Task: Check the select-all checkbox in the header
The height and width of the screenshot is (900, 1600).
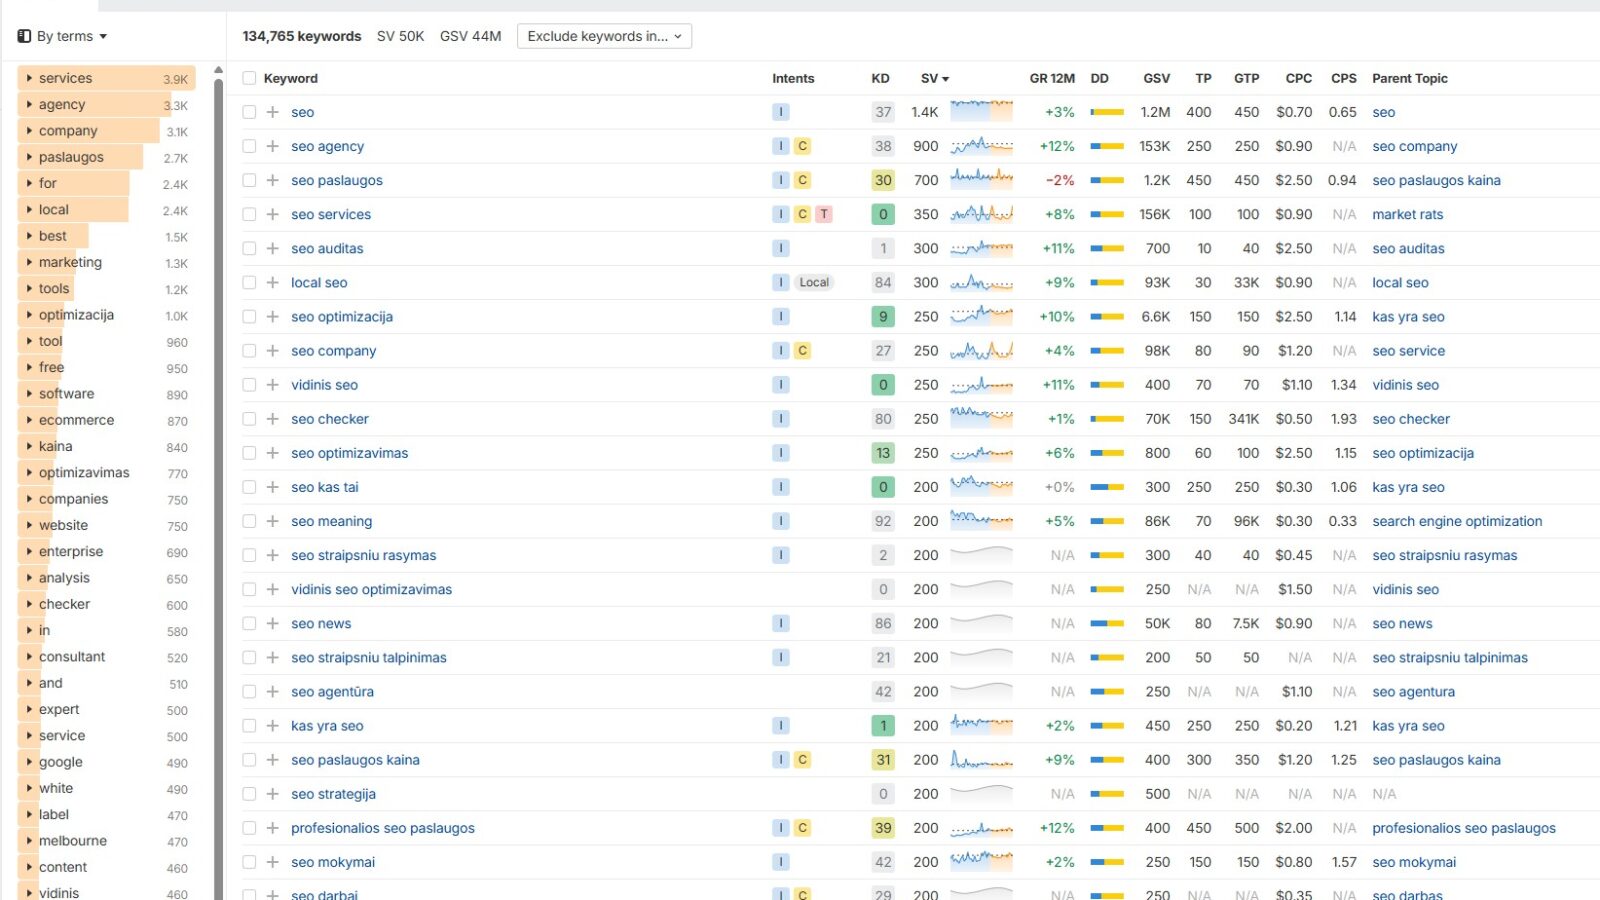Action: coord(249,78)
